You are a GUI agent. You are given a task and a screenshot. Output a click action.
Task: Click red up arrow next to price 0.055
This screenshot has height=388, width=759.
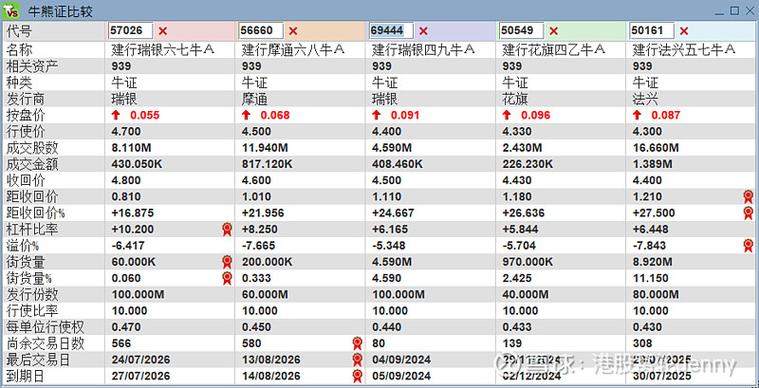[x=116, y=115]
